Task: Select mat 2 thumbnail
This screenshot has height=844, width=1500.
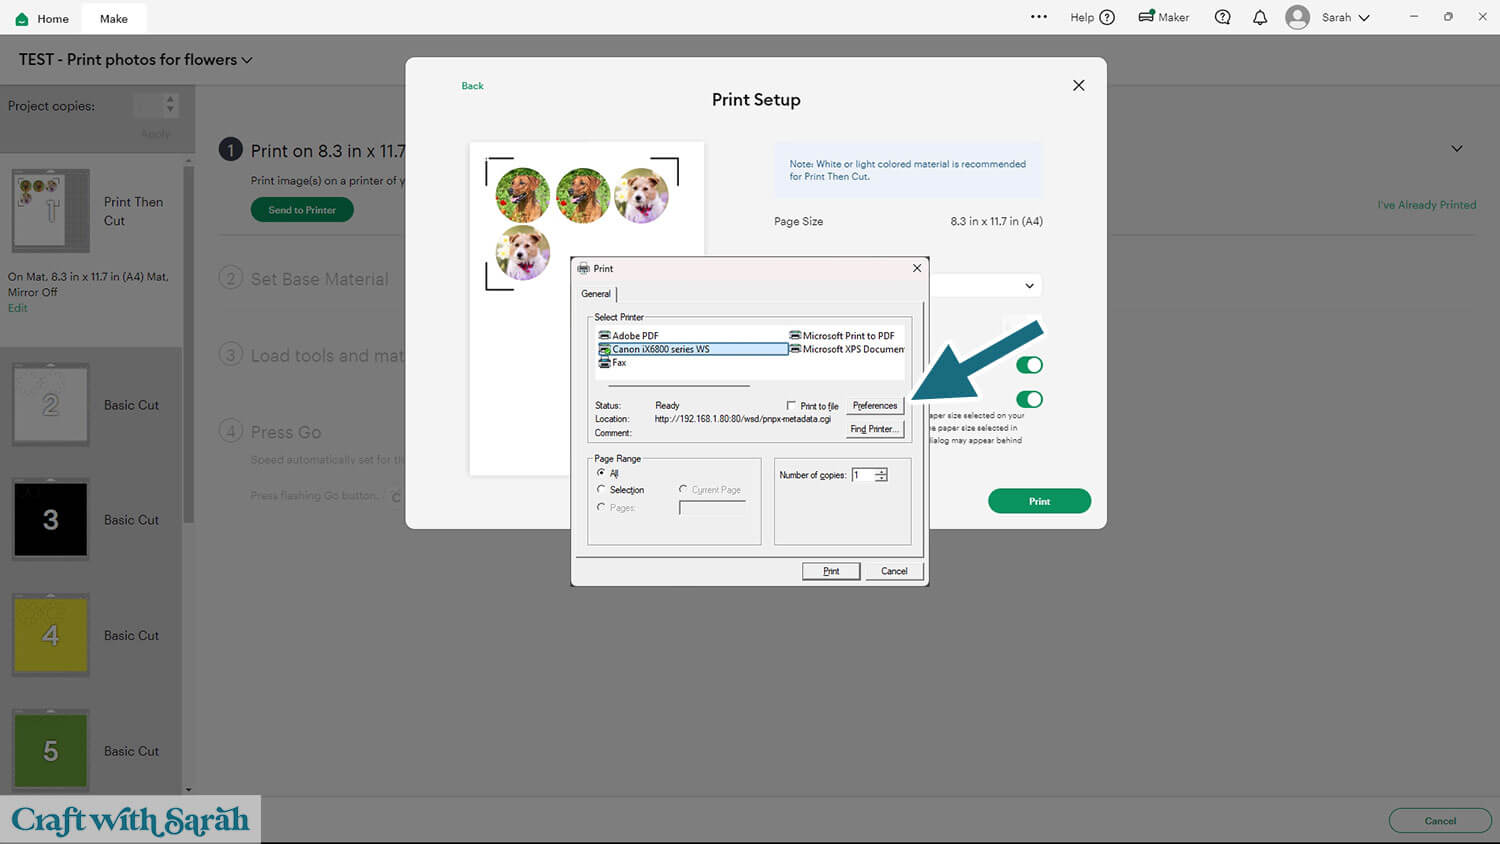Action: coord(51,405)
